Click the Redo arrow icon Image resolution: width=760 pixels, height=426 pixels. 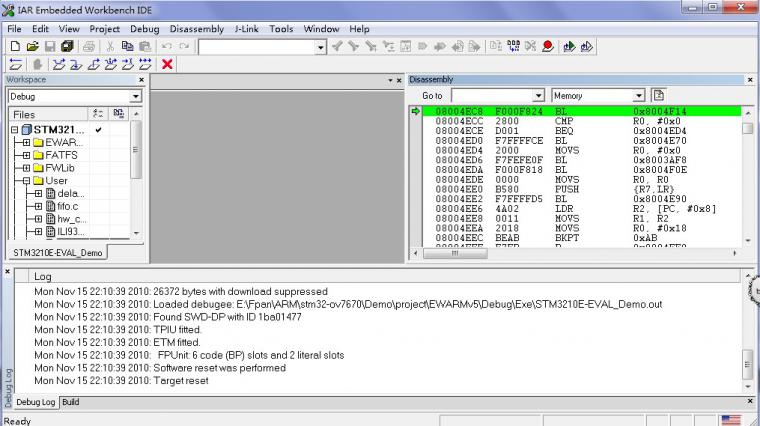[184, 47]
